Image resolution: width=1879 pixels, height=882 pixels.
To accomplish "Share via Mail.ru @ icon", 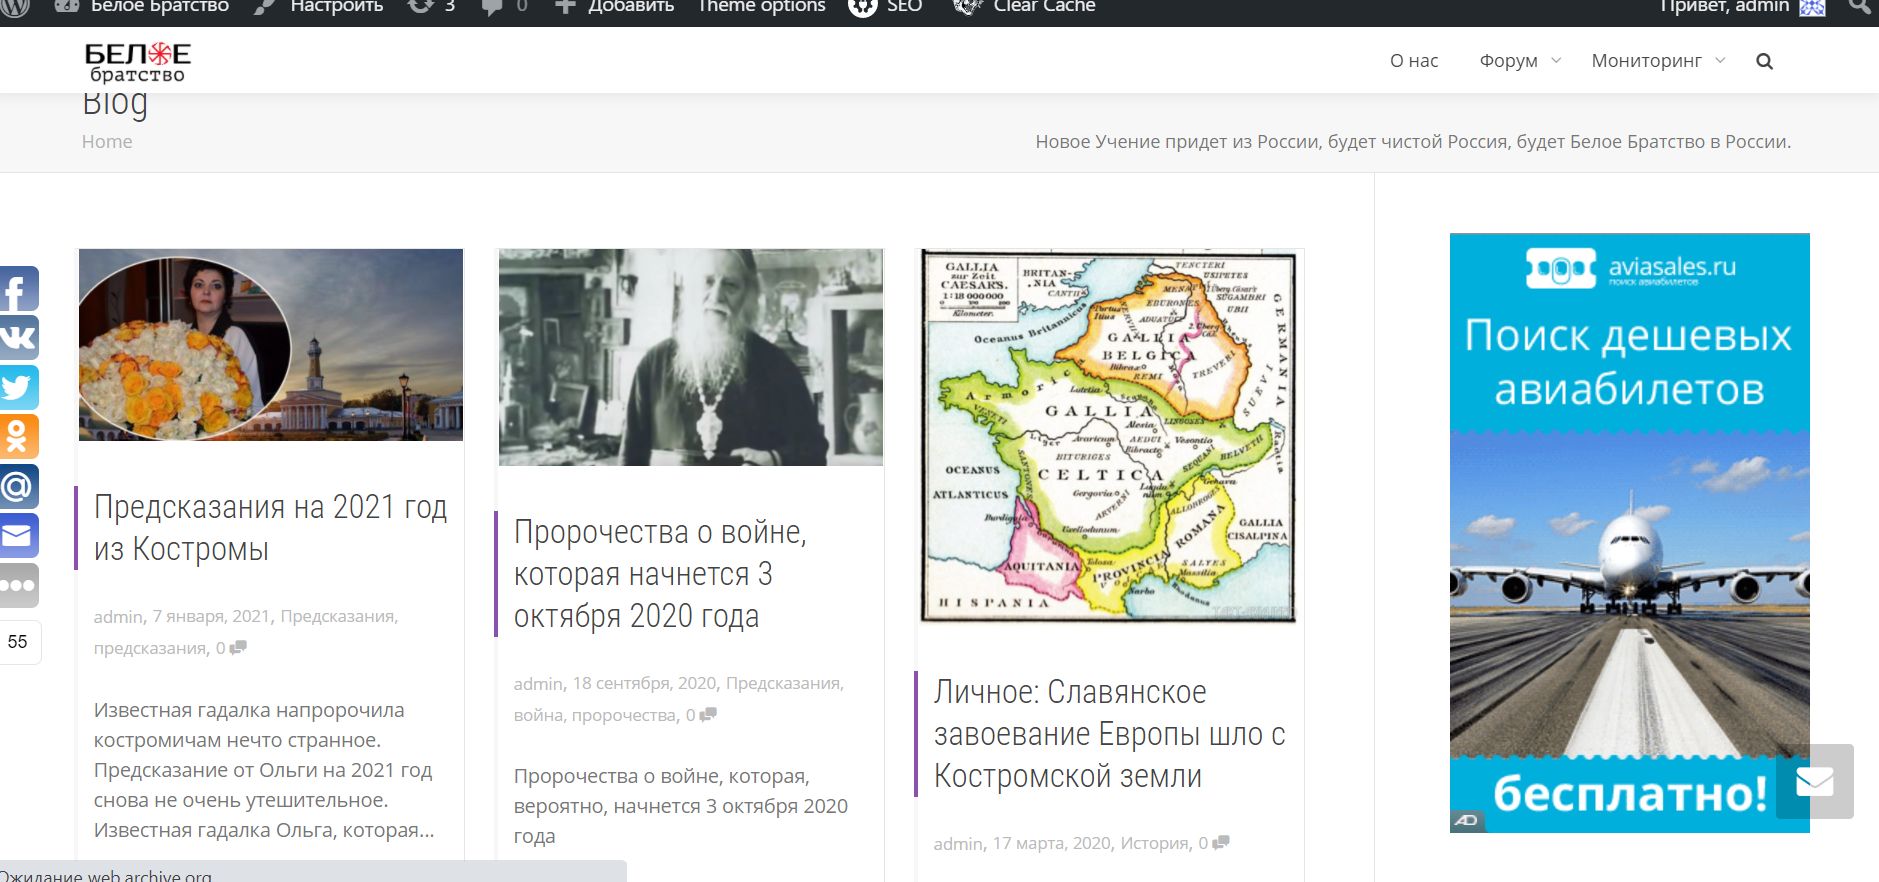I will click(18, 487).
